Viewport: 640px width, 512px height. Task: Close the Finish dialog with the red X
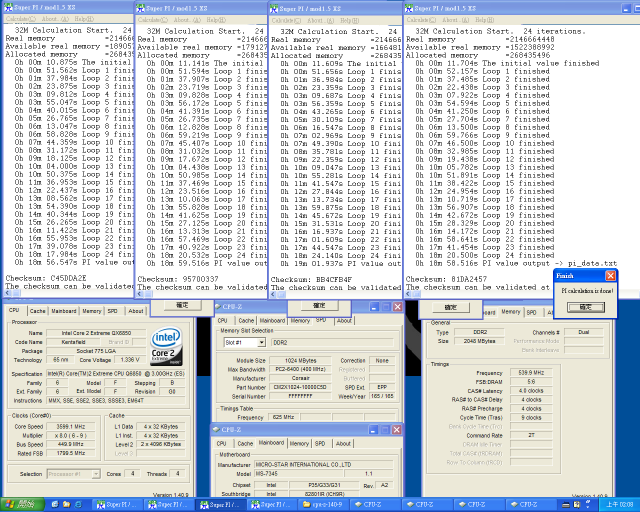point(610,276)
